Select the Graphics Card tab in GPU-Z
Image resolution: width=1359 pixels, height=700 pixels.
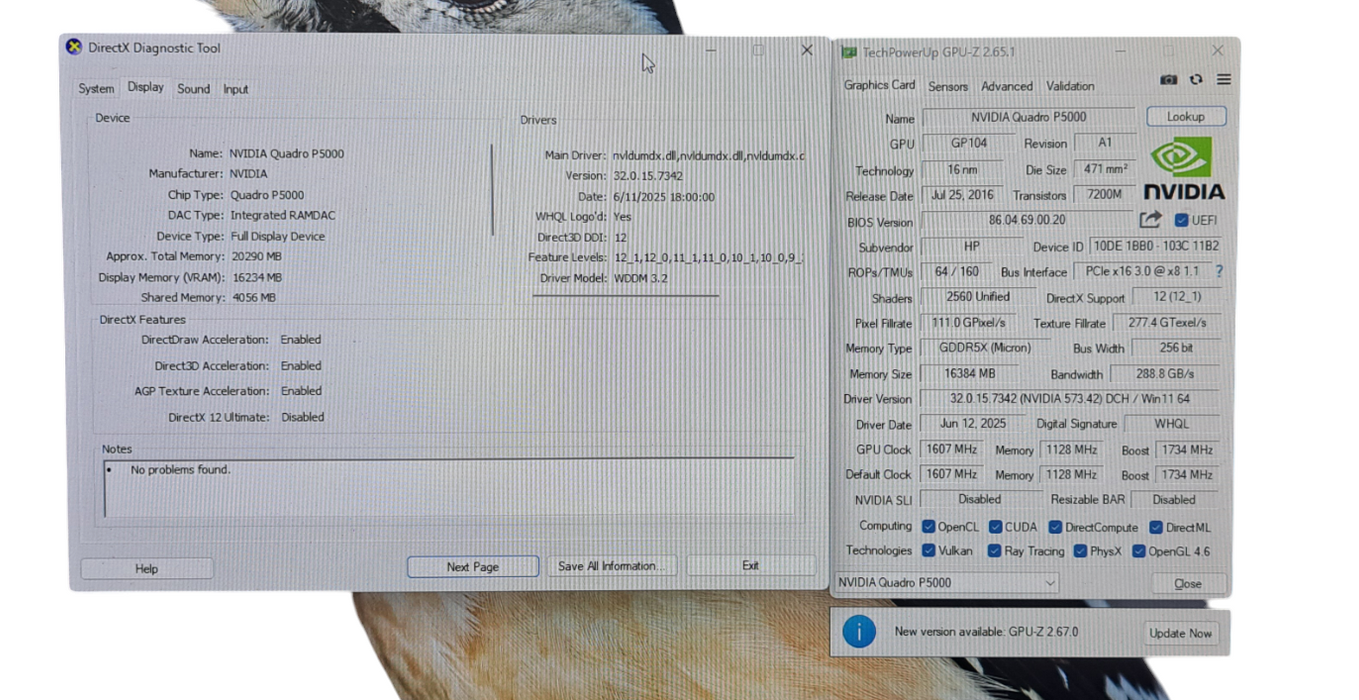(879, 85)
